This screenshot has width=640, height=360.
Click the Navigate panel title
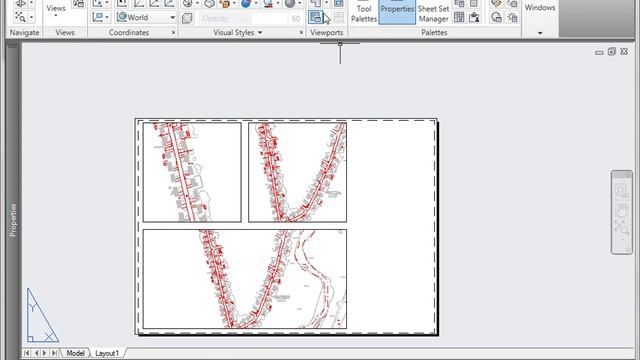[24, 32]
